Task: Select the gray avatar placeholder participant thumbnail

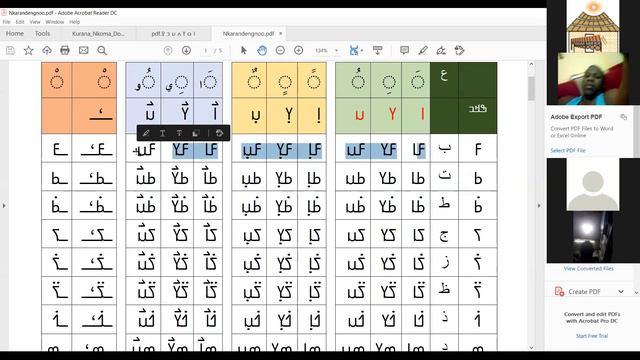Action: point(593,184)
